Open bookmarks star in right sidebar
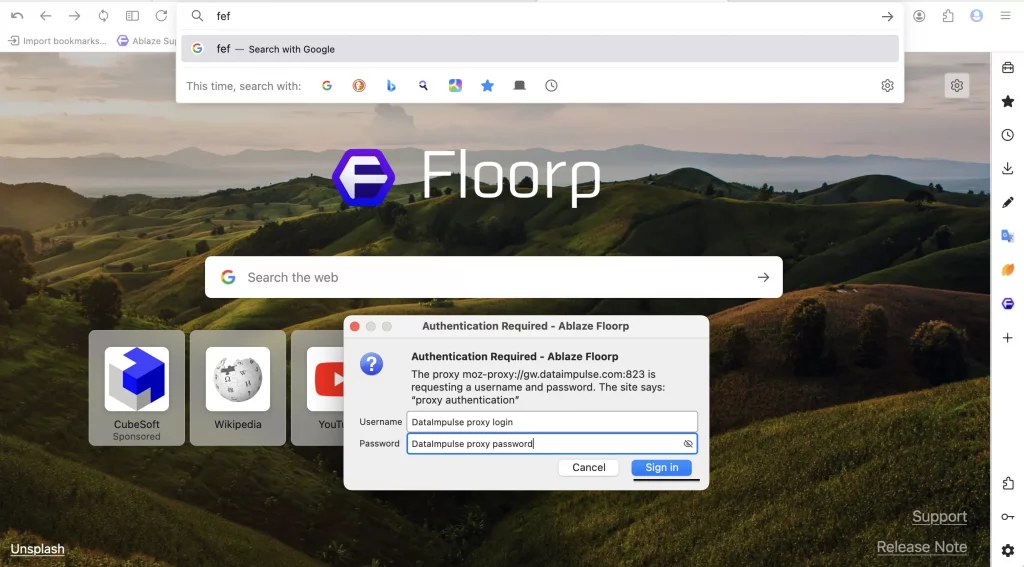Image resolution: width=1024 pixels, height=567 pixels. point(1008,101)
